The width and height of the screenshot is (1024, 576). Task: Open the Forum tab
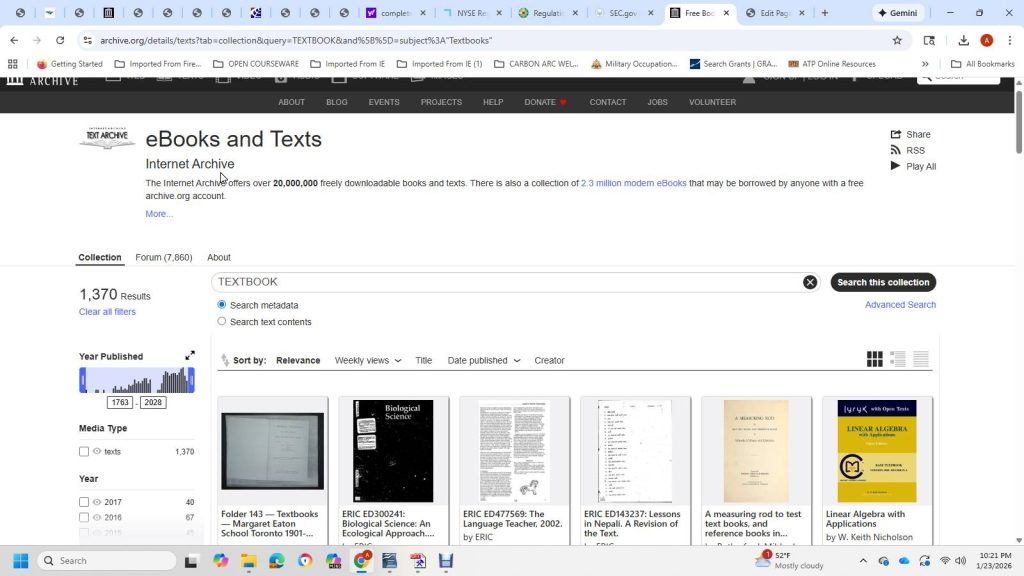point(163,257)
